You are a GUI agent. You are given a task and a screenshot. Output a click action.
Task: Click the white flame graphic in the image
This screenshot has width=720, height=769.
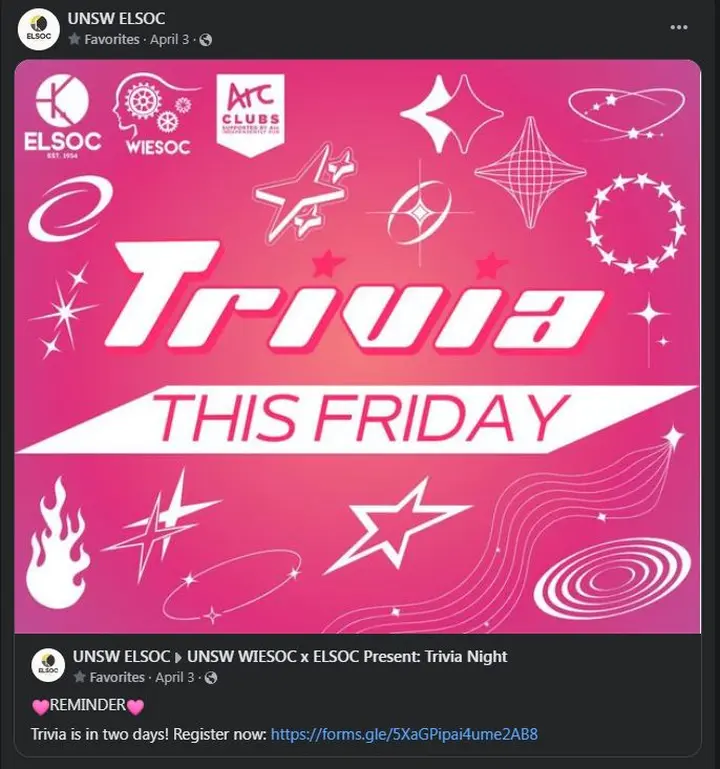point(59,540)
